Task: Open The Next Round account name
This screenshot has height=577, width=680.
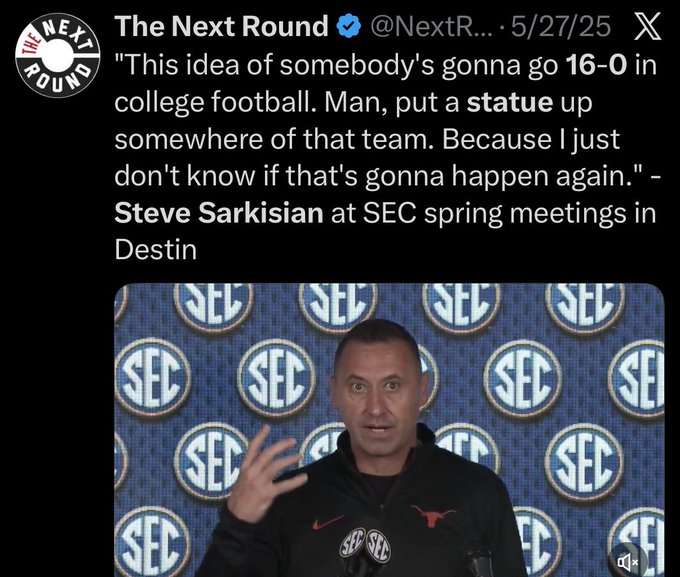Action: (x=221, y=26)
